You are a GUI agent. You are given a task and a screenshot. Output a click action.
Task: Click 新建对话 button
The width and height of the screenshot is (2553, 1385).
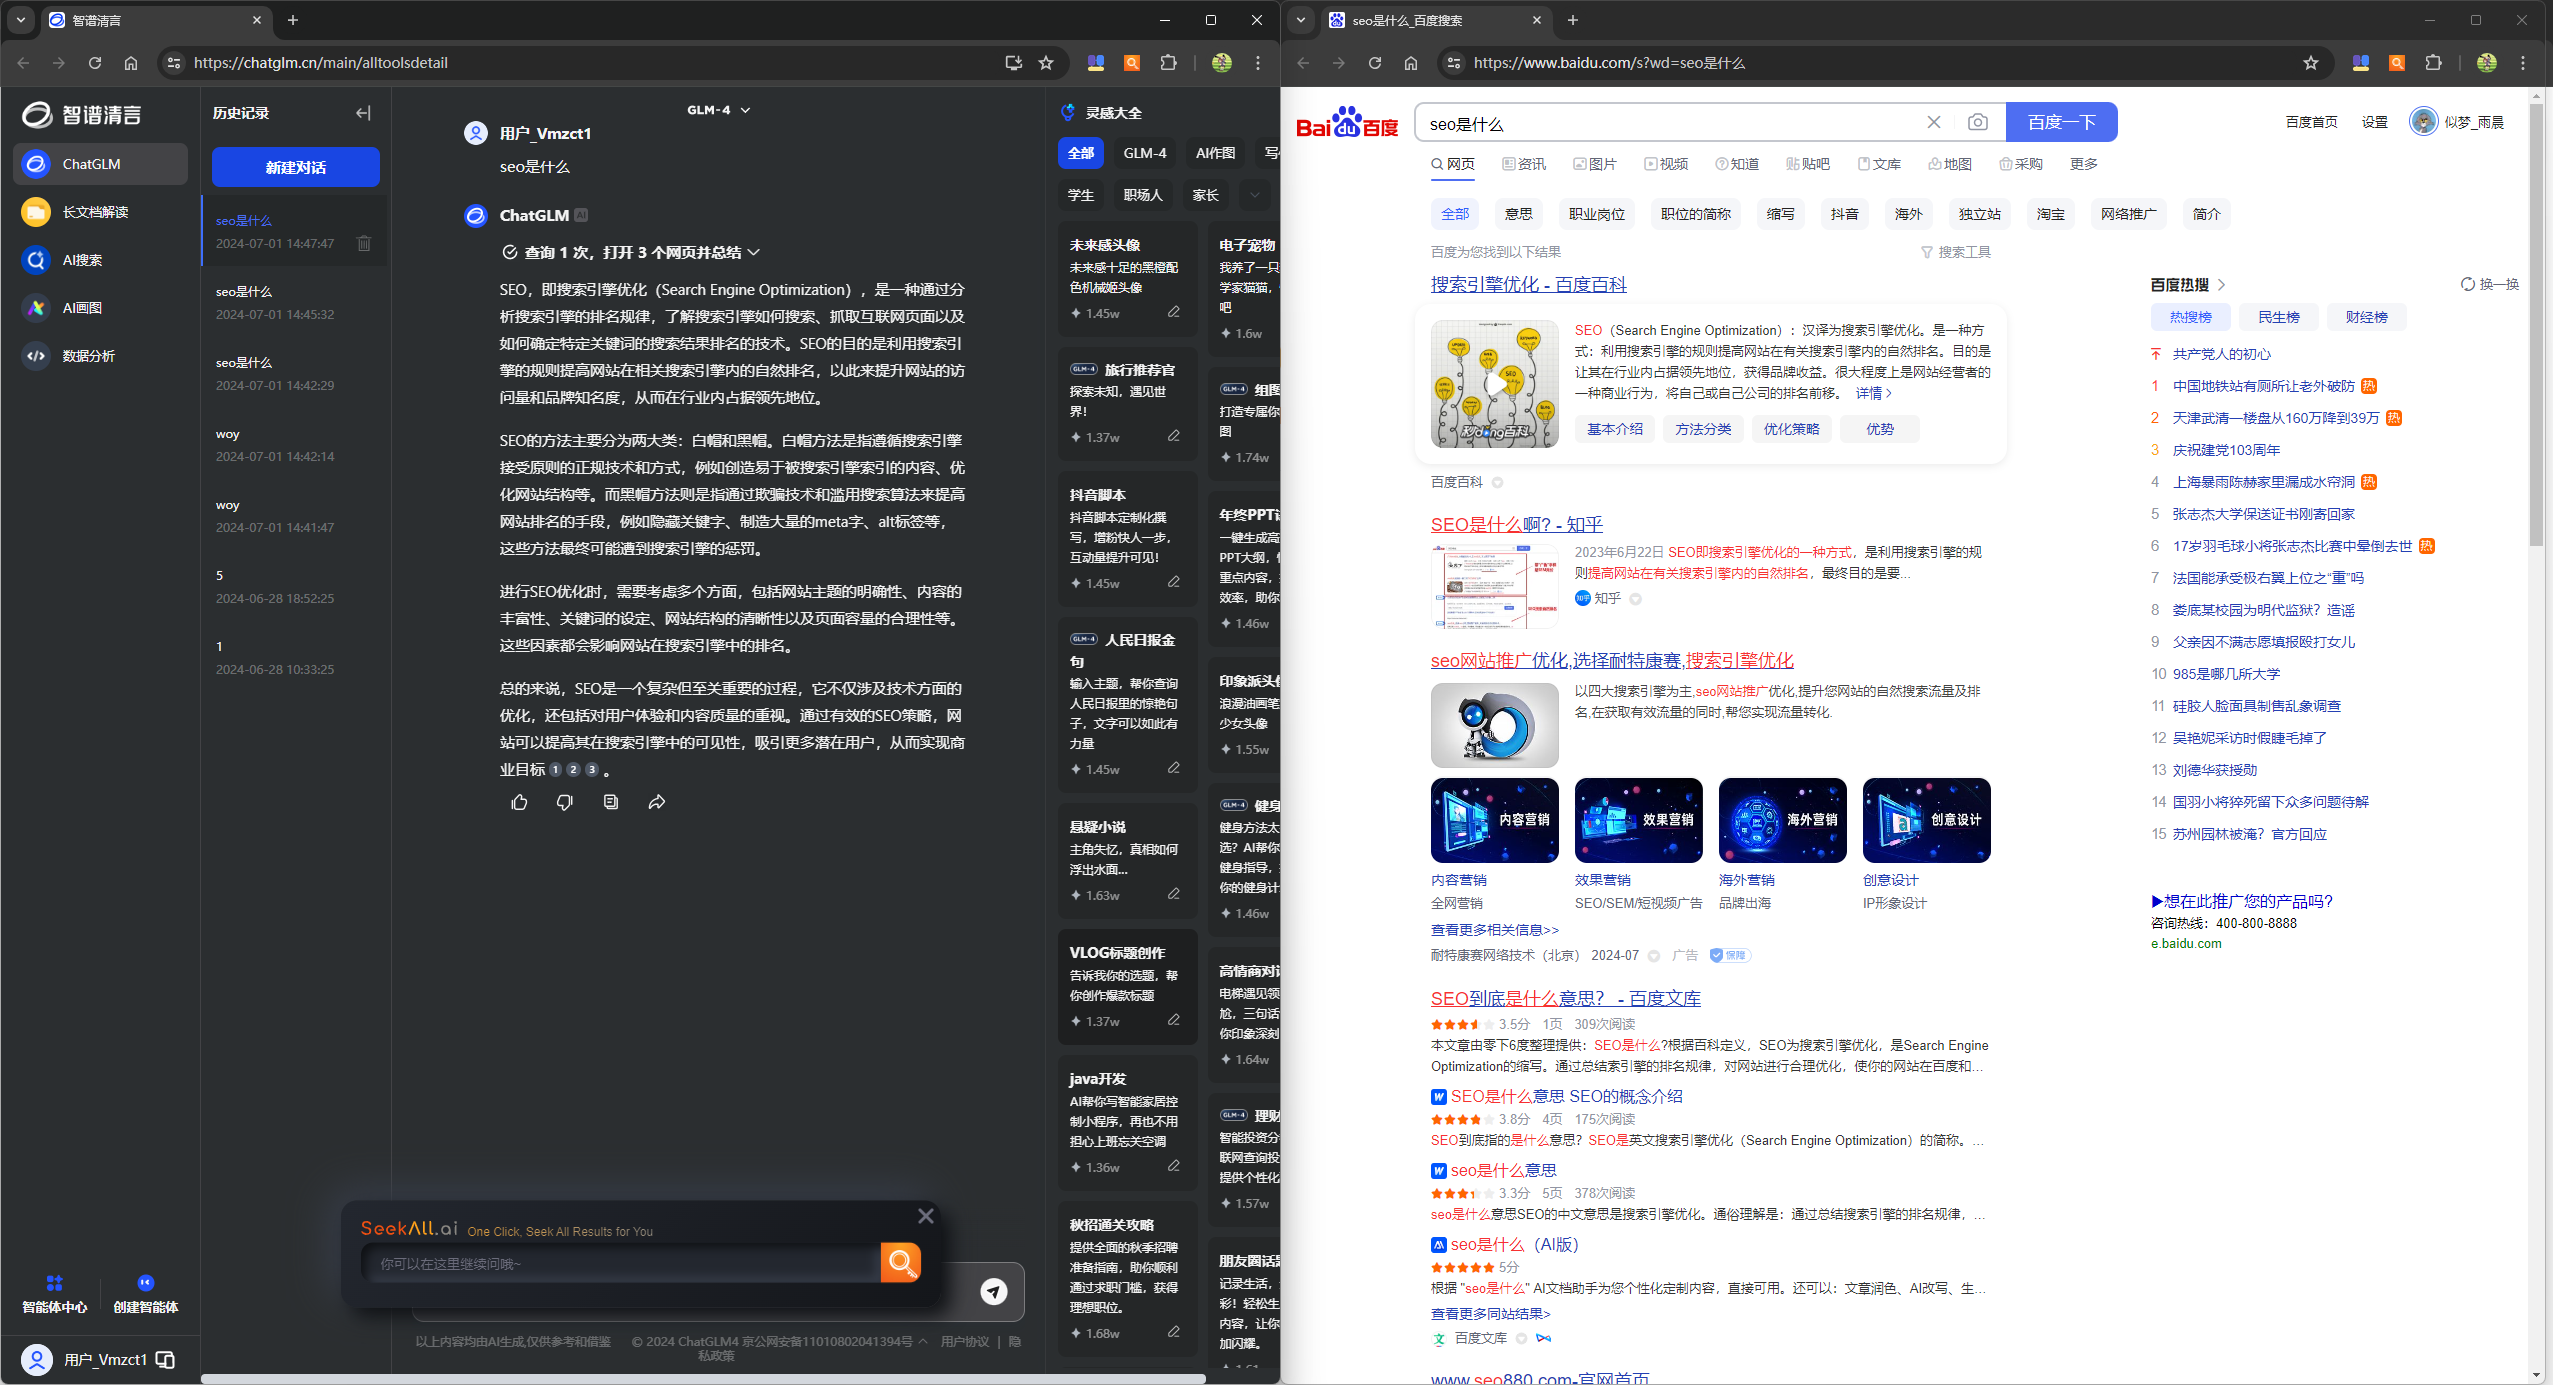click(296, 167)
